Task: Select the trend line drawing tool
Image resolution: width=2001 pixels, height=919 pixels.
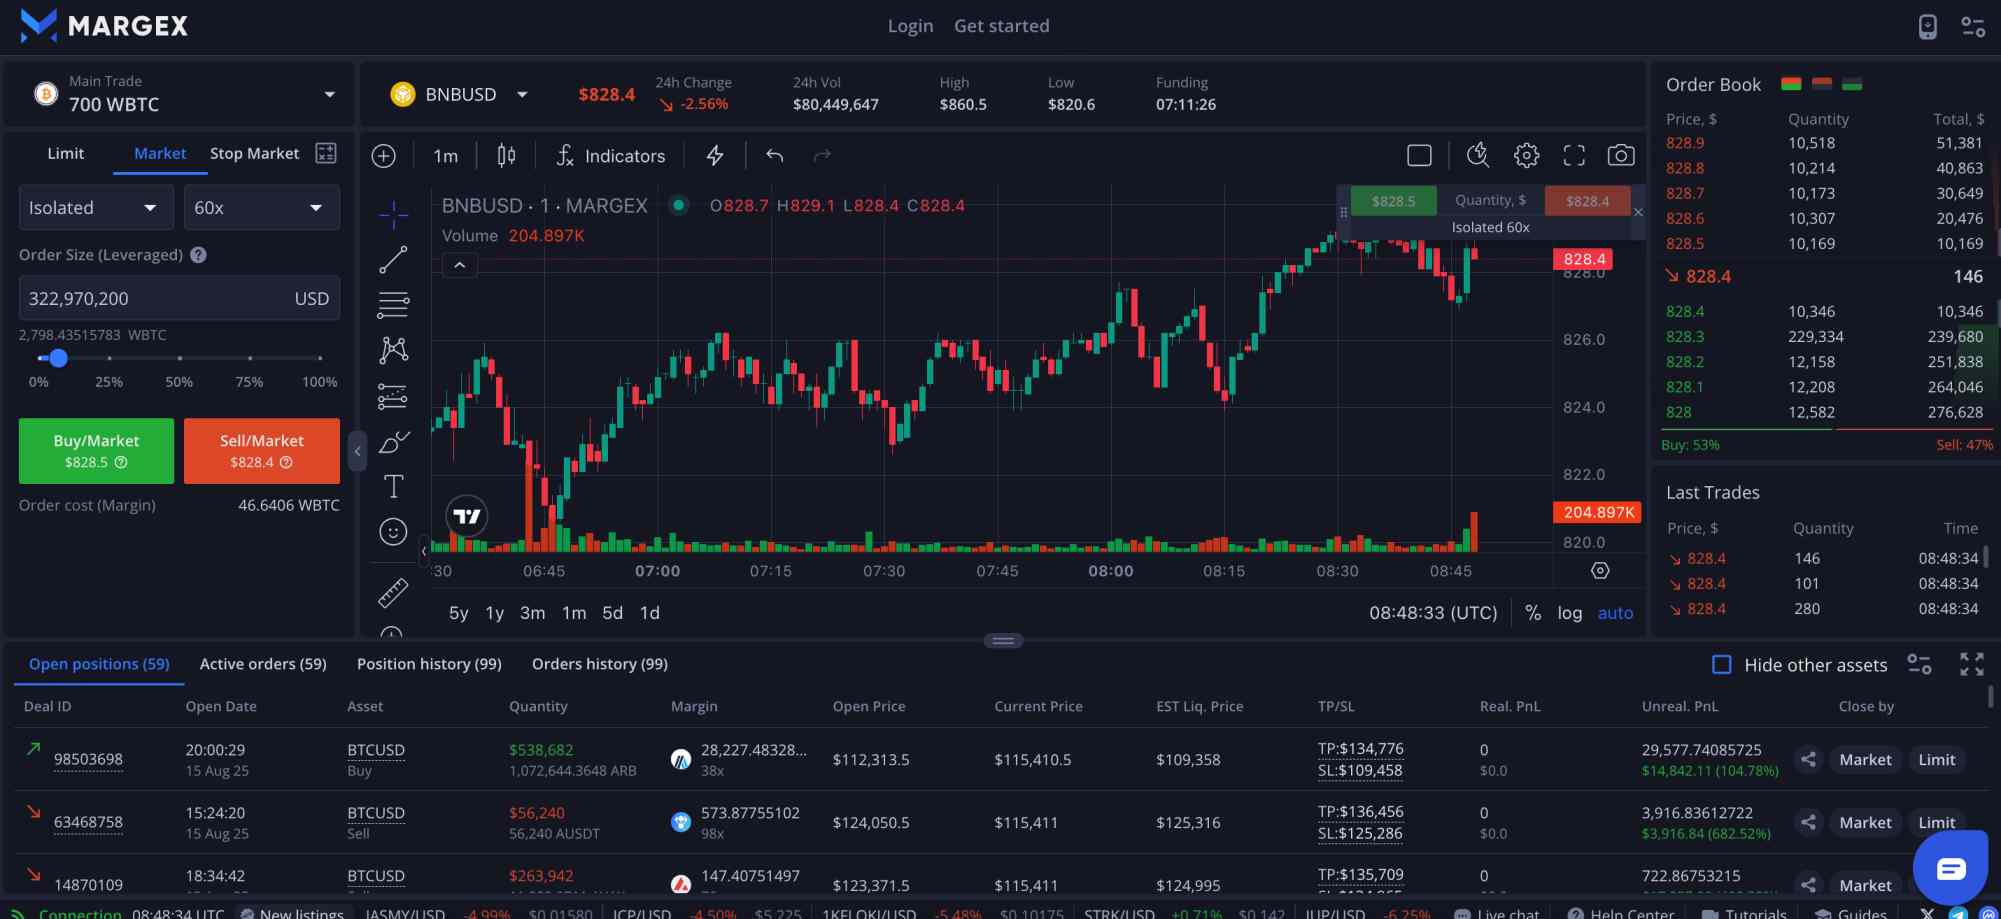Action: (392, 259)
